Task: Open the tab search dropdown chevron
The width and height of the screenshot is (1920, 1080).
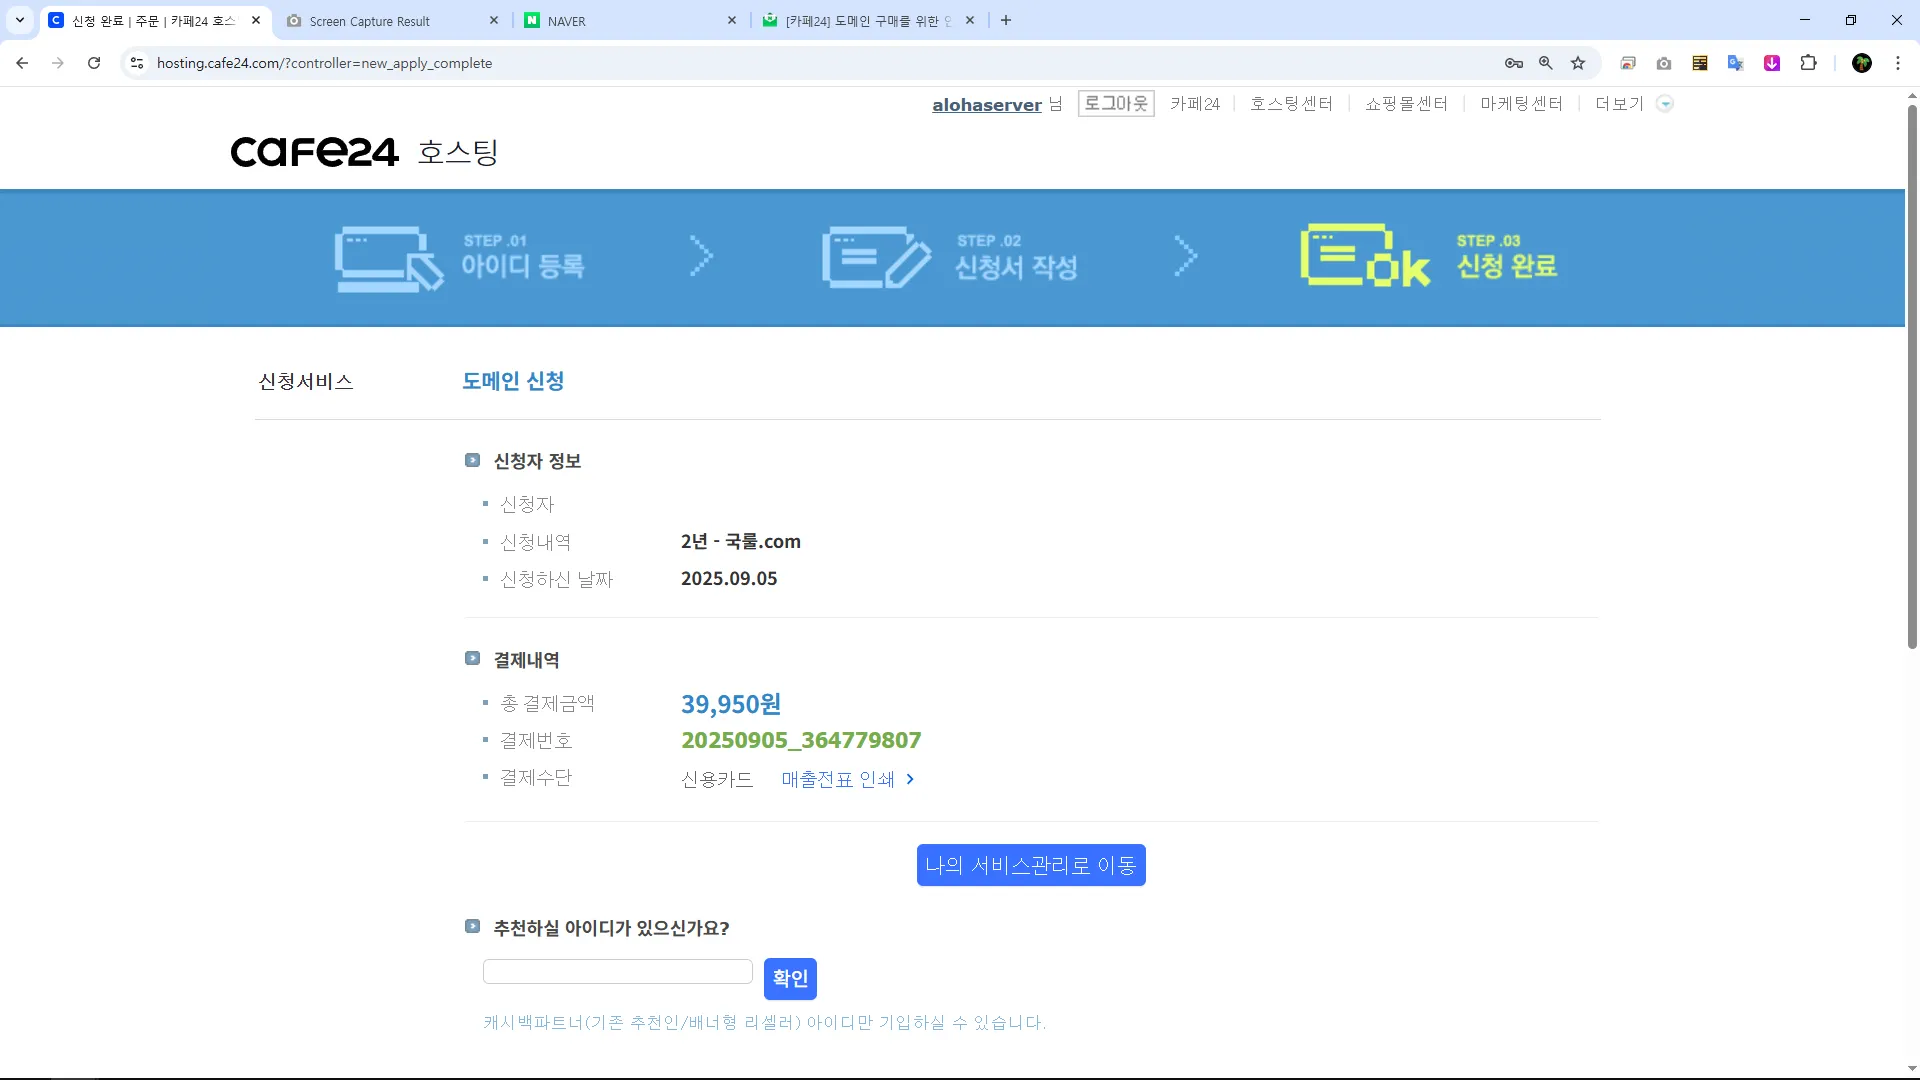Action: point(20,20)
